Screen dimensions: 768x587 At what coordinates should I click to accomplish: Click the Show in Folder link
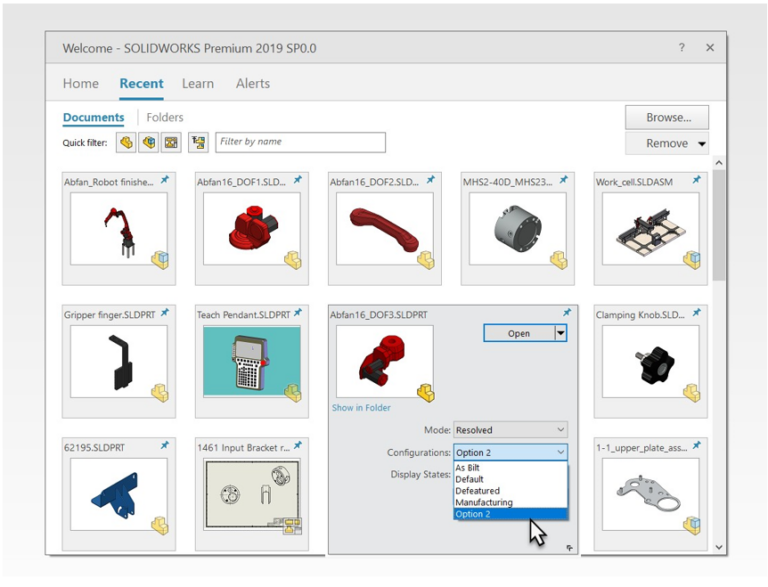[361, 408]
